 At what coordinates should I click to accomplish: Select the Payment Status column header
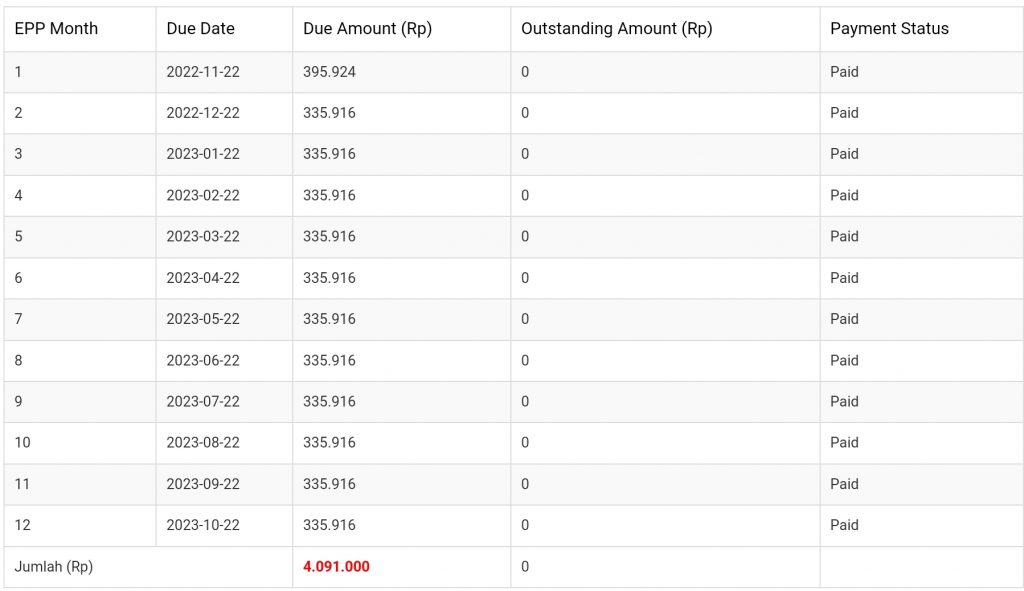(x=889, y=29)
